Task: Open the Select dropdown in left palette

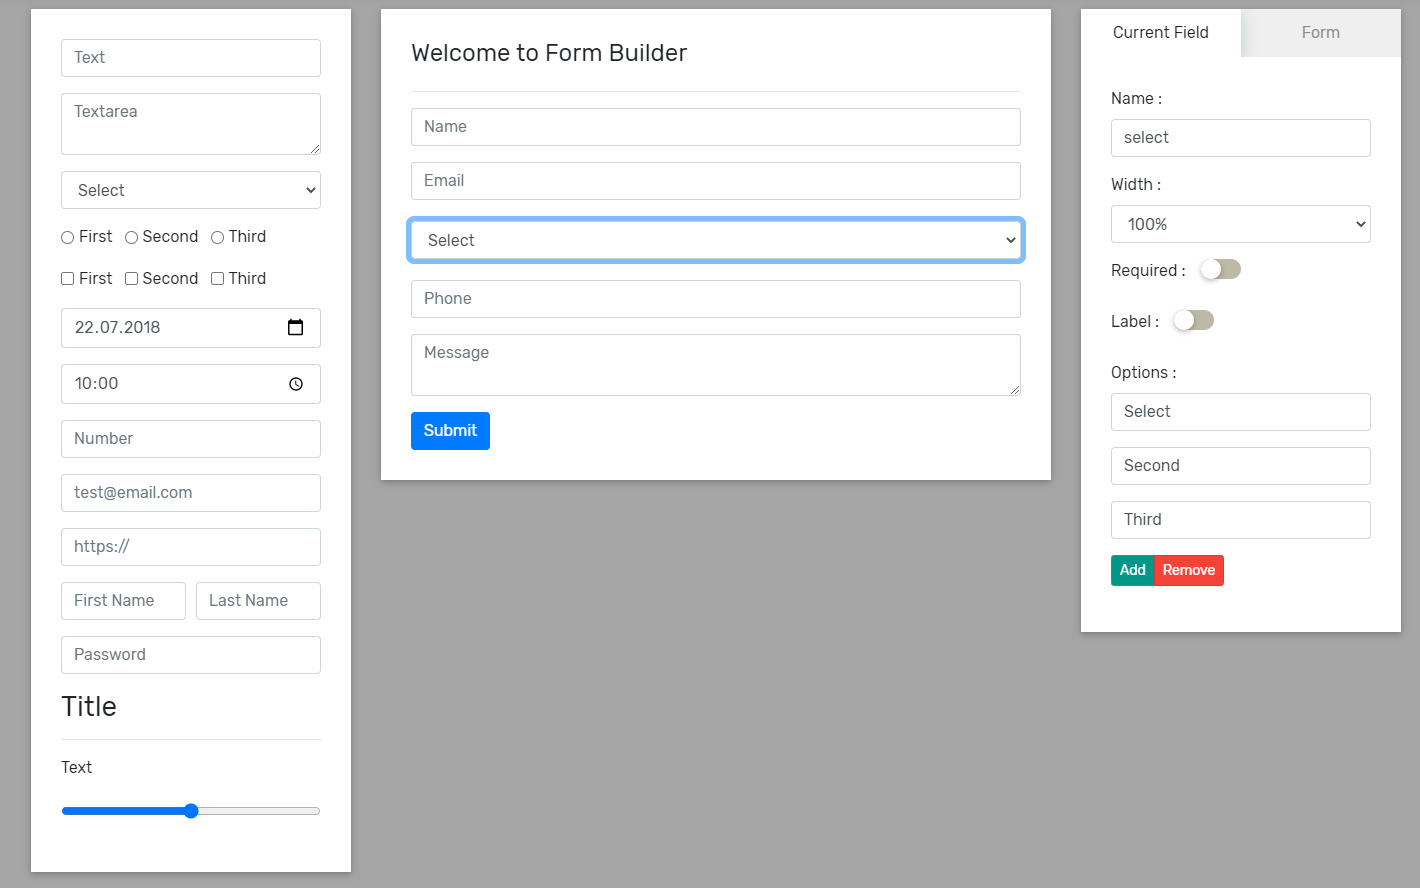Action: 190,190
